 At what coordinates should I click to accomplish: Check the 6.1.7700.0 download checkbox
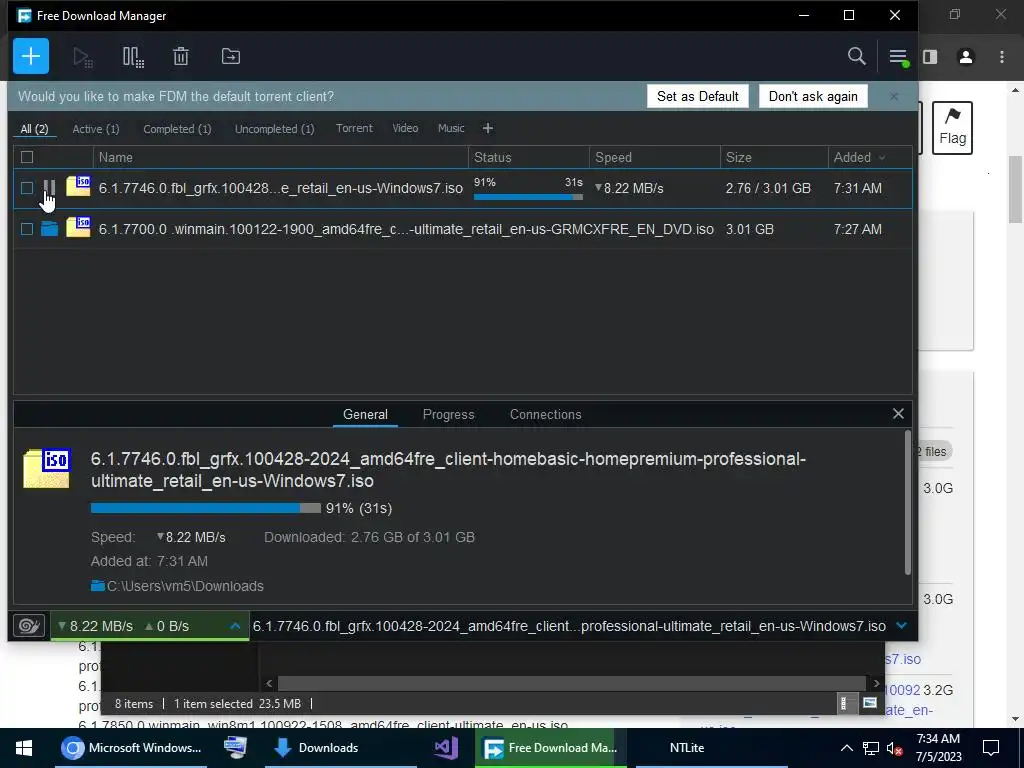click(27, 229)
